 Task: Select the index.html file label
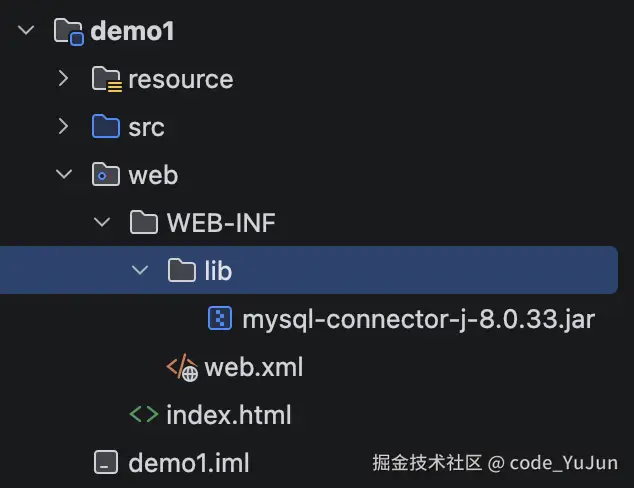228,415
